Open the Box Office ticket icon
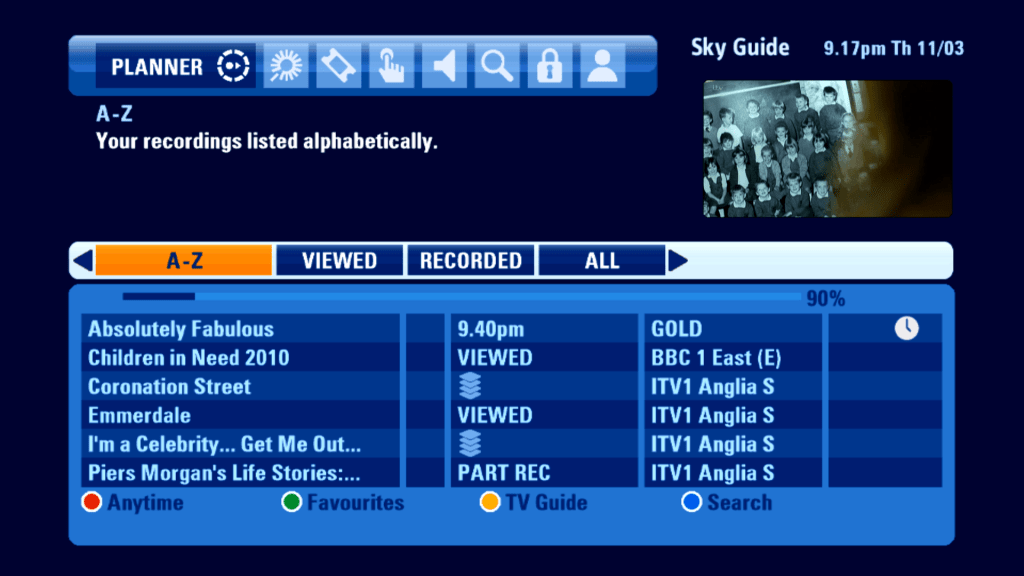This screenshot has height=576, width=1024. 338,66
